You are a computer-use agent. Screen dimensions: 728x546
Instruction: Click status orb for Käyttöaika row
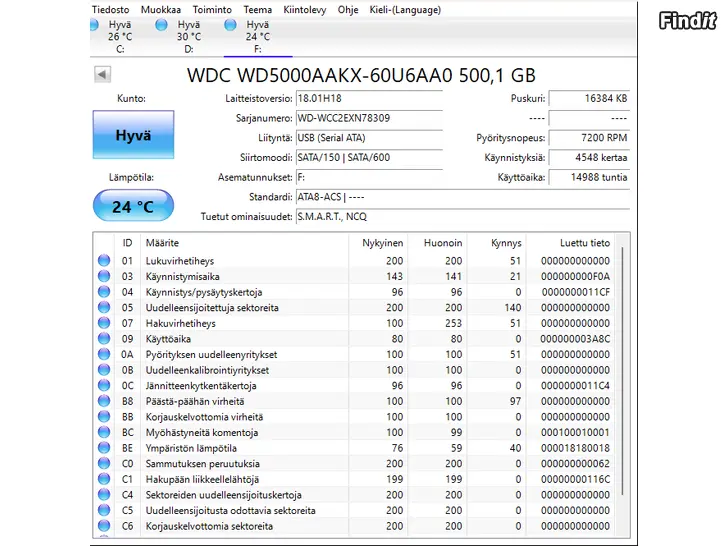pos(104,339)
